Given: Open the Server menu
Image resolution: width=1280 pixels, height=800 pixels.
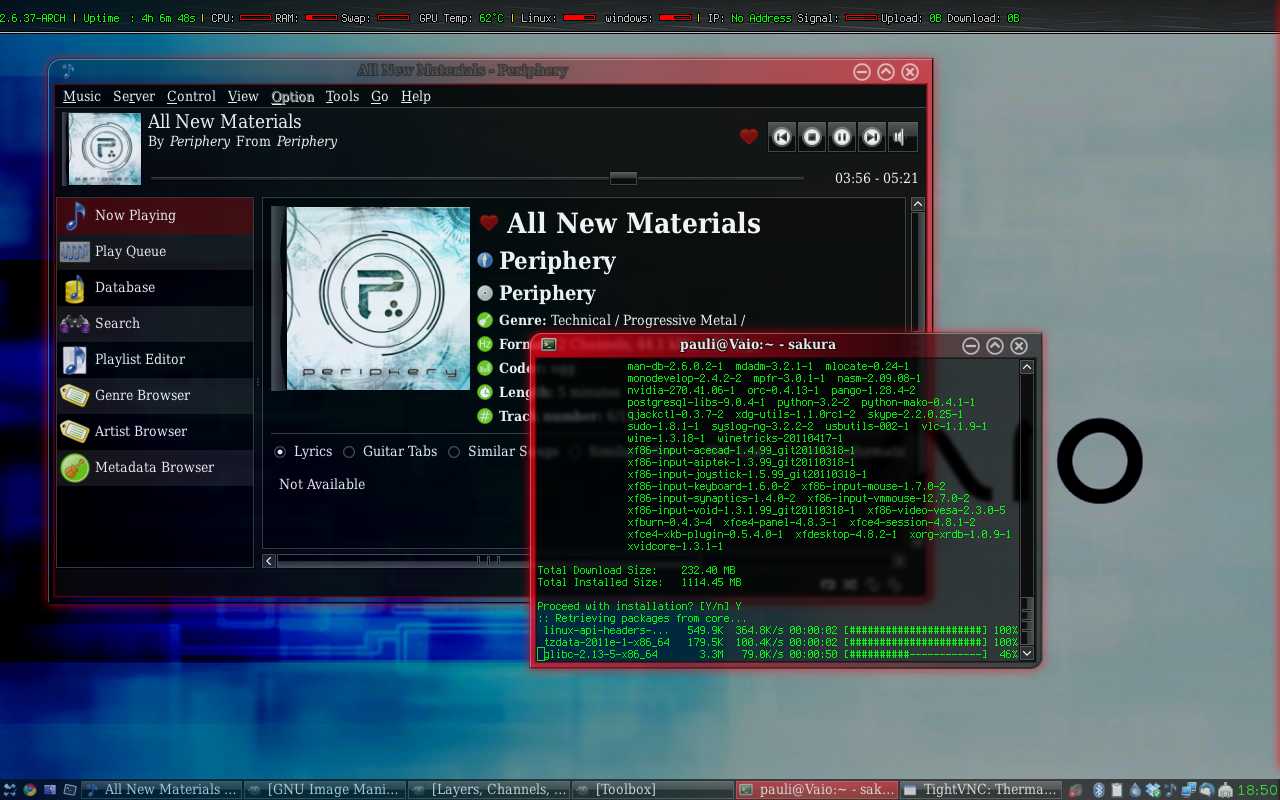Looking at the screenshot, I should click(134, 96).
